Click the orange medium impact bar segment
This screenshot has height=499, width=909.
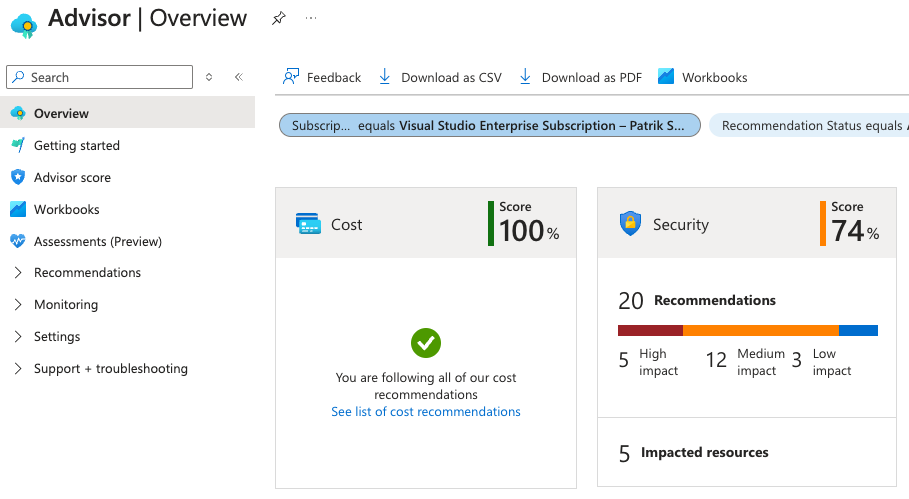[761, 330]
